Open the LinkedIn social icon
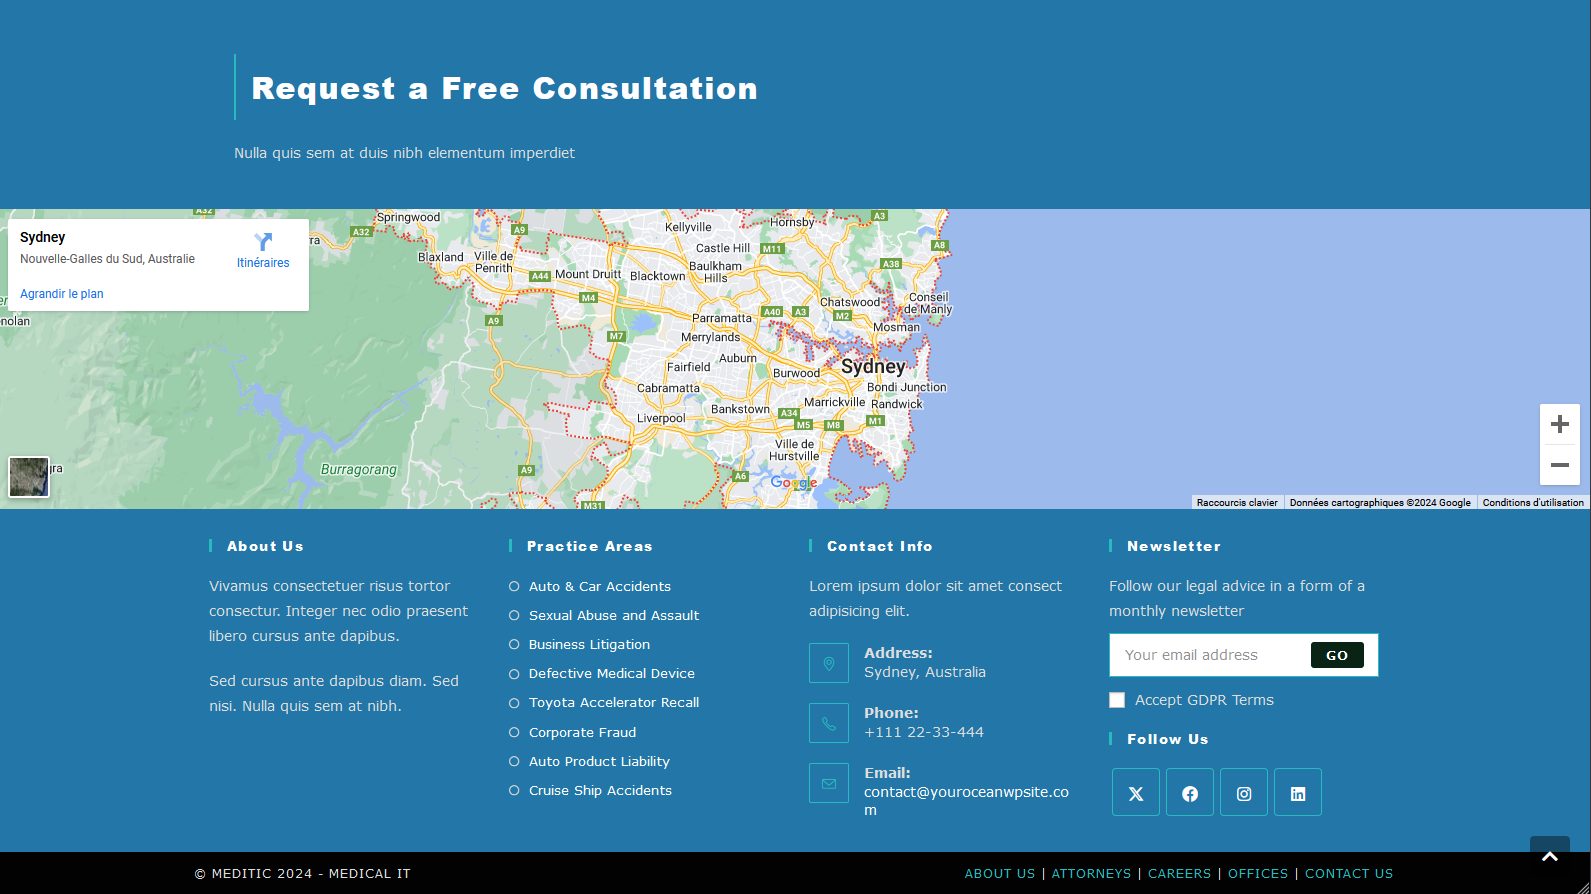The height and width of the screenshot is (894, 1591). click(x=1298, y=793)
